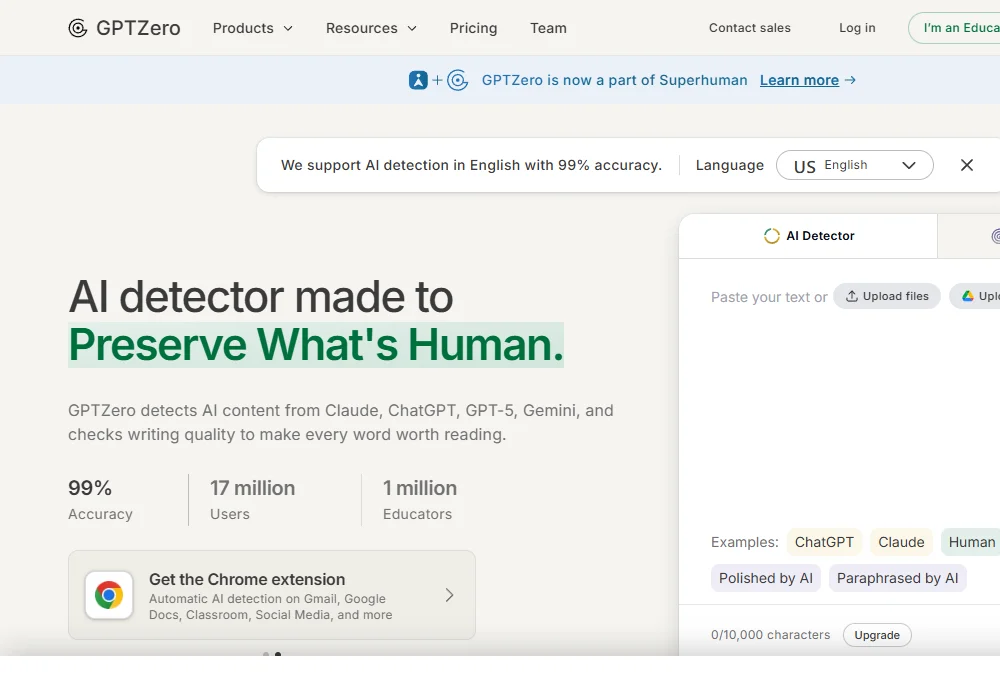Open the Team page
Image resolution: width=1000 pixels, height=680 pixels.
click(548, 28)
